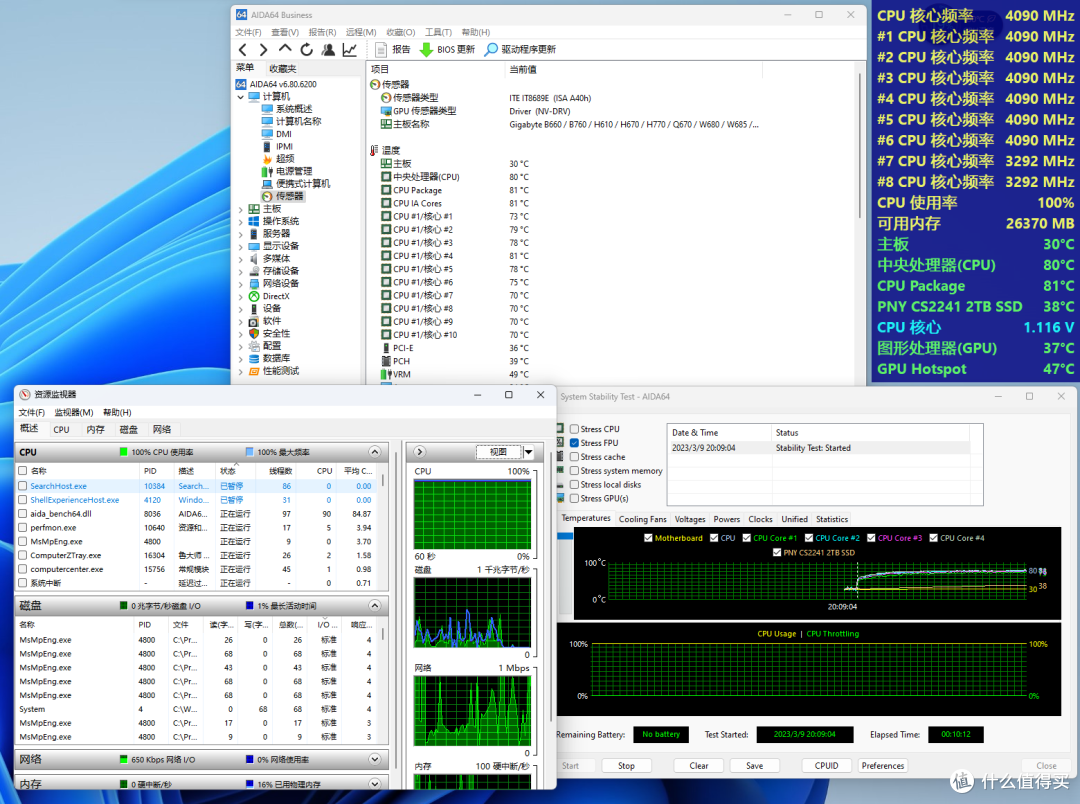This screenshot has width=1080, height=804.
Task: Enable Stress system memory checkbox
Action: click(x=574, y=471)
